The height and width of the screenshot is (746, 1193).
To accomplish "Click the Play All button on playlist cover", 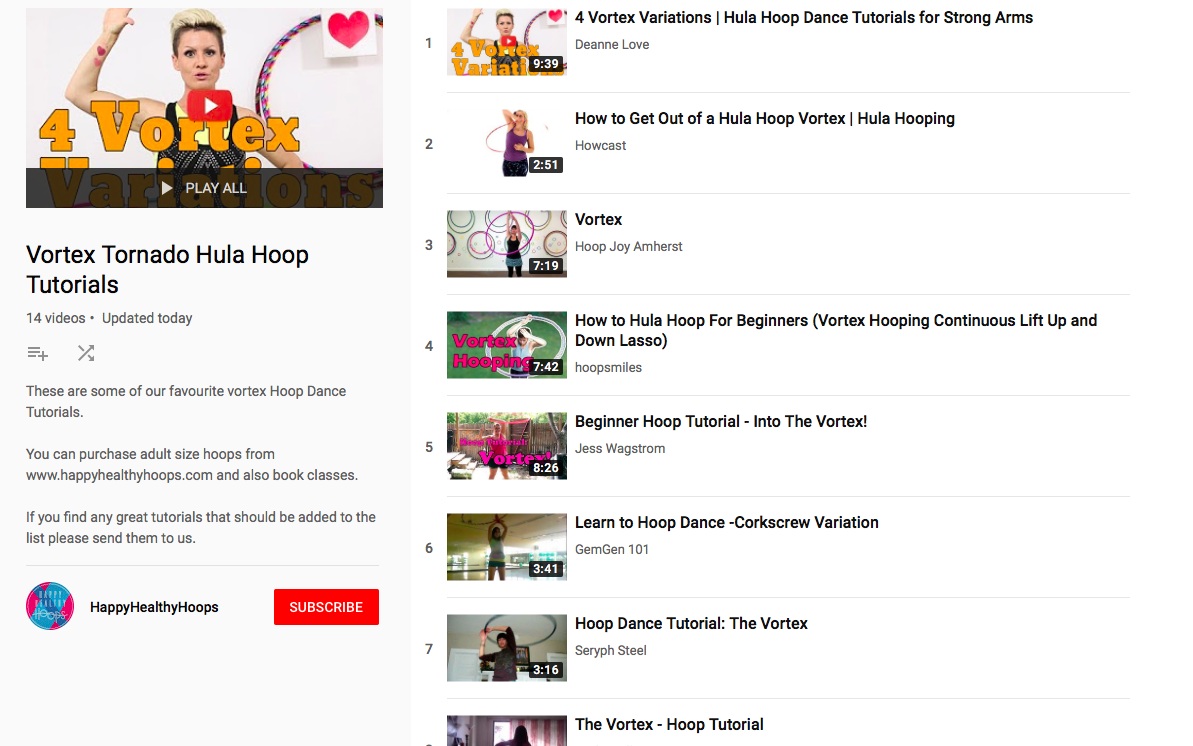I will (x=204, y=188).
